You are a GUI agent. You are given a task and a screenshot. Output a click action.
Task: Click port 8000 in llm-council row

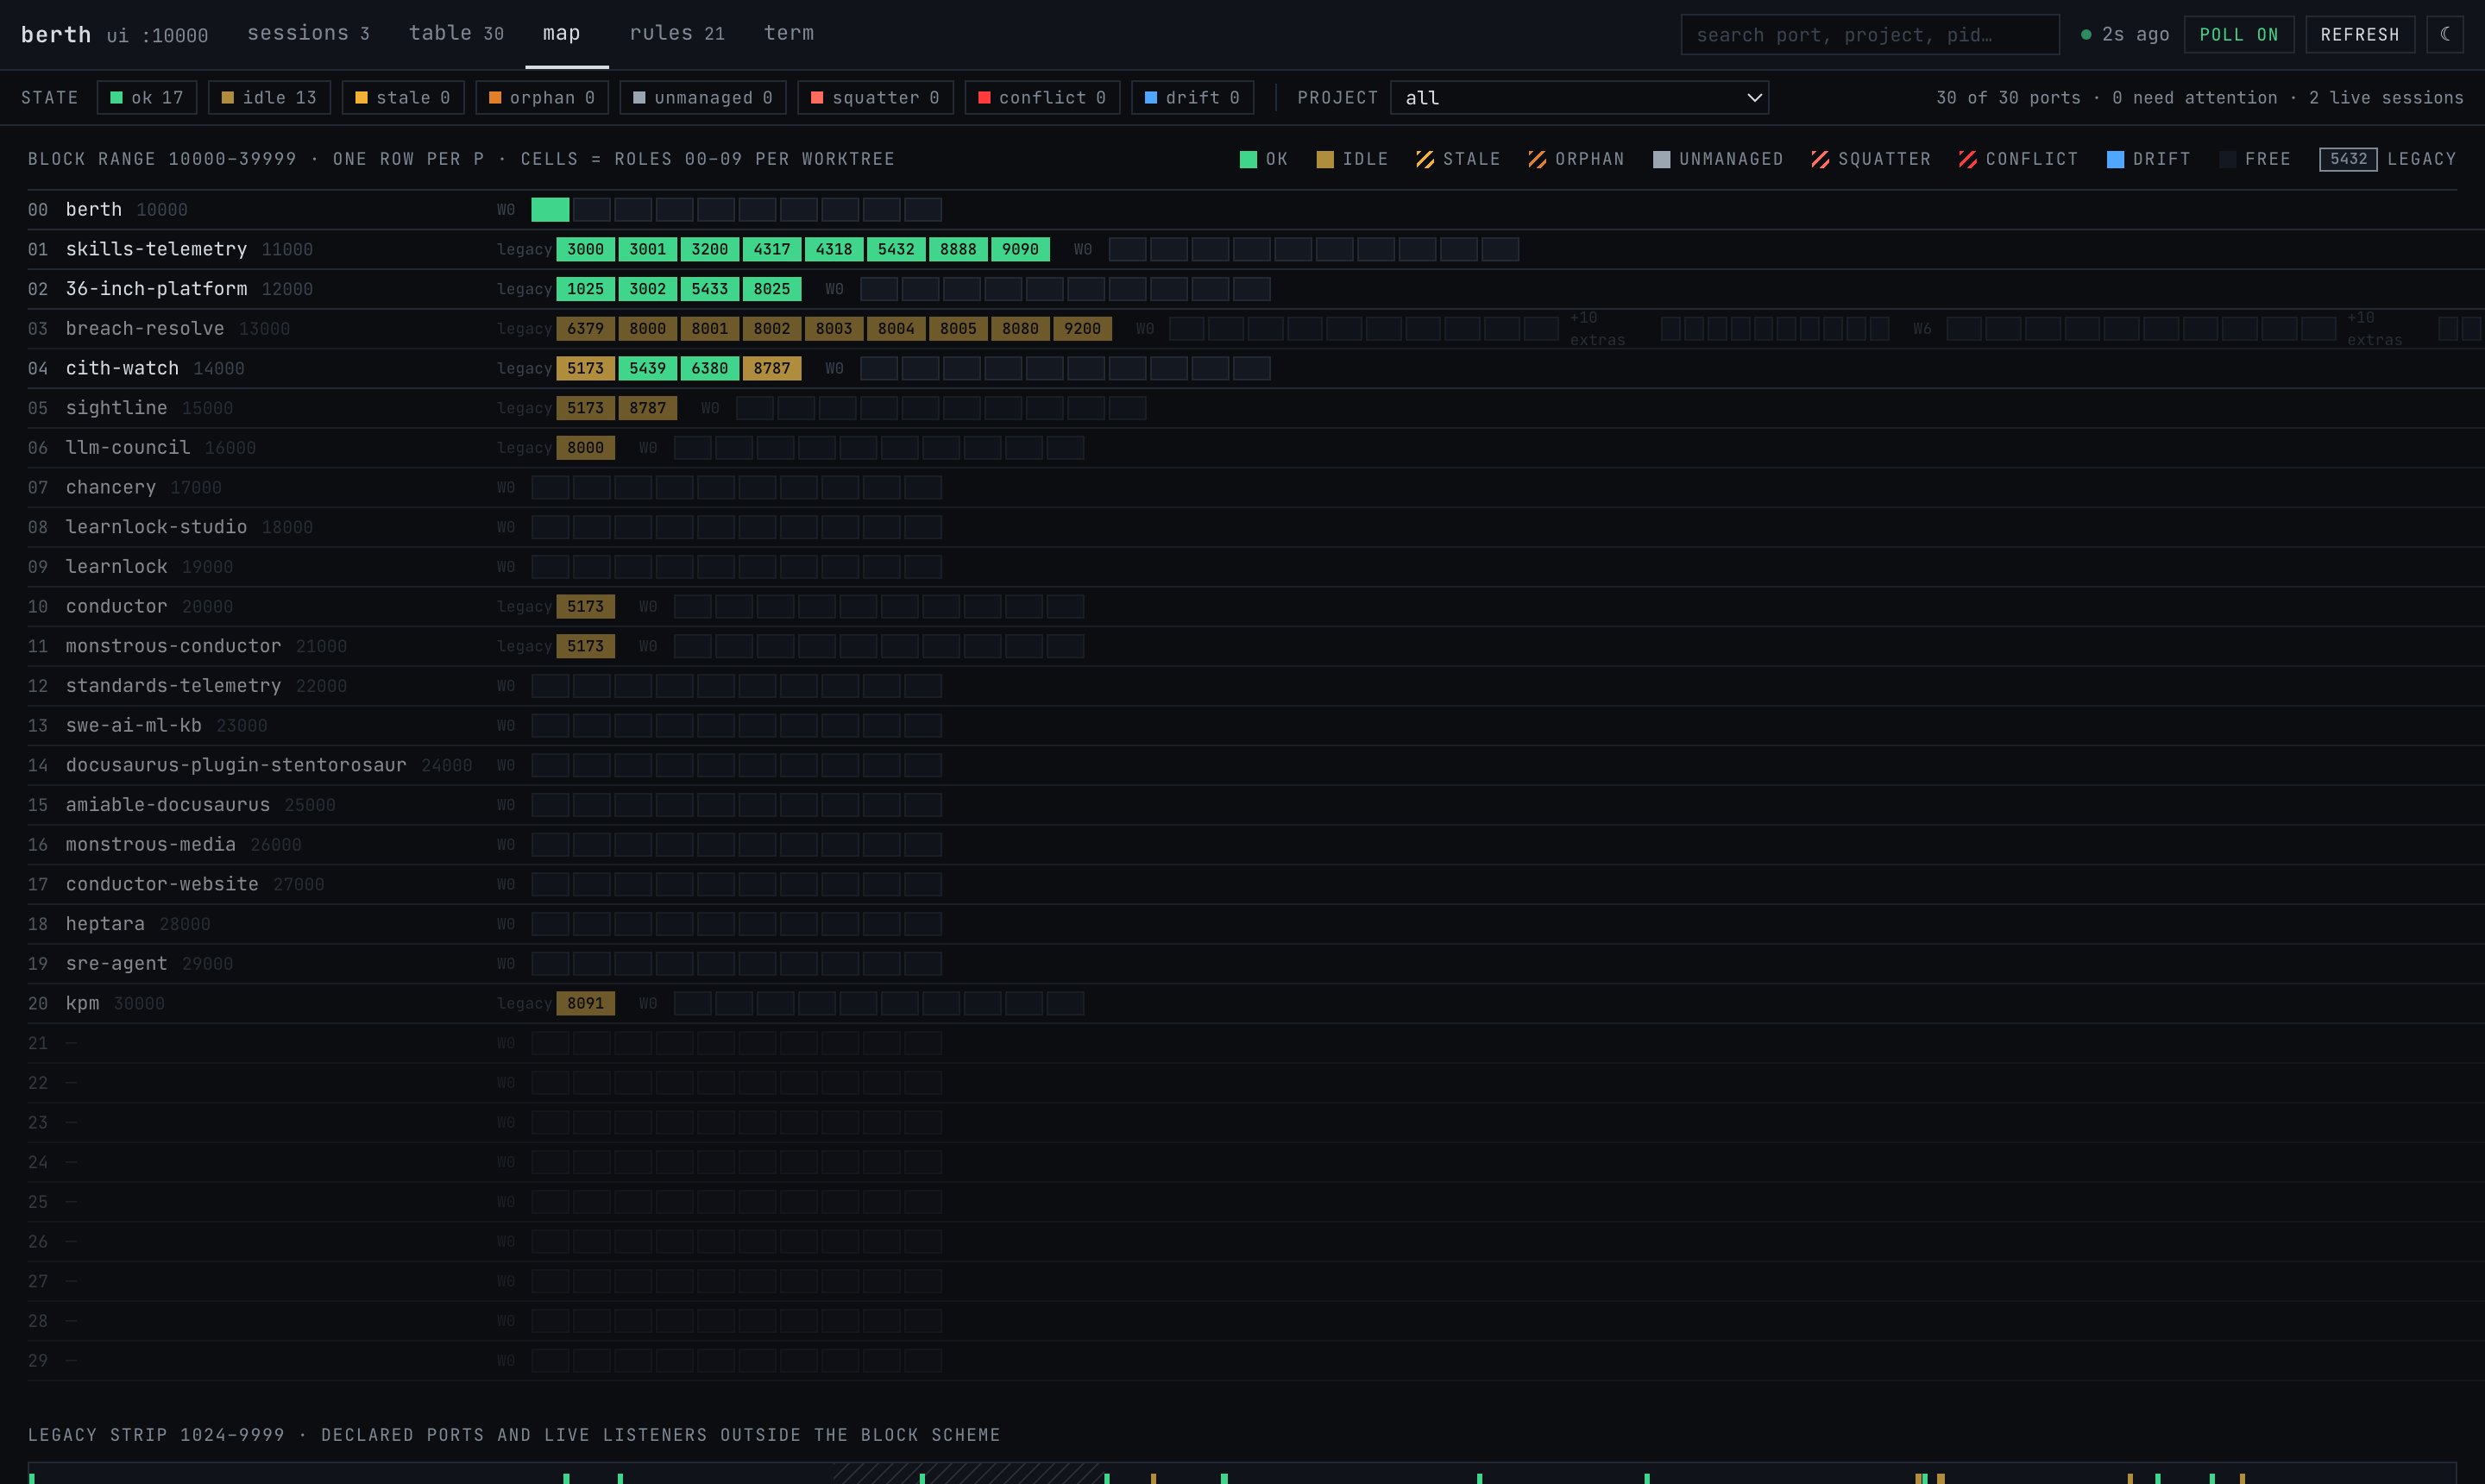pyautogui.click(x=585, y=447)
